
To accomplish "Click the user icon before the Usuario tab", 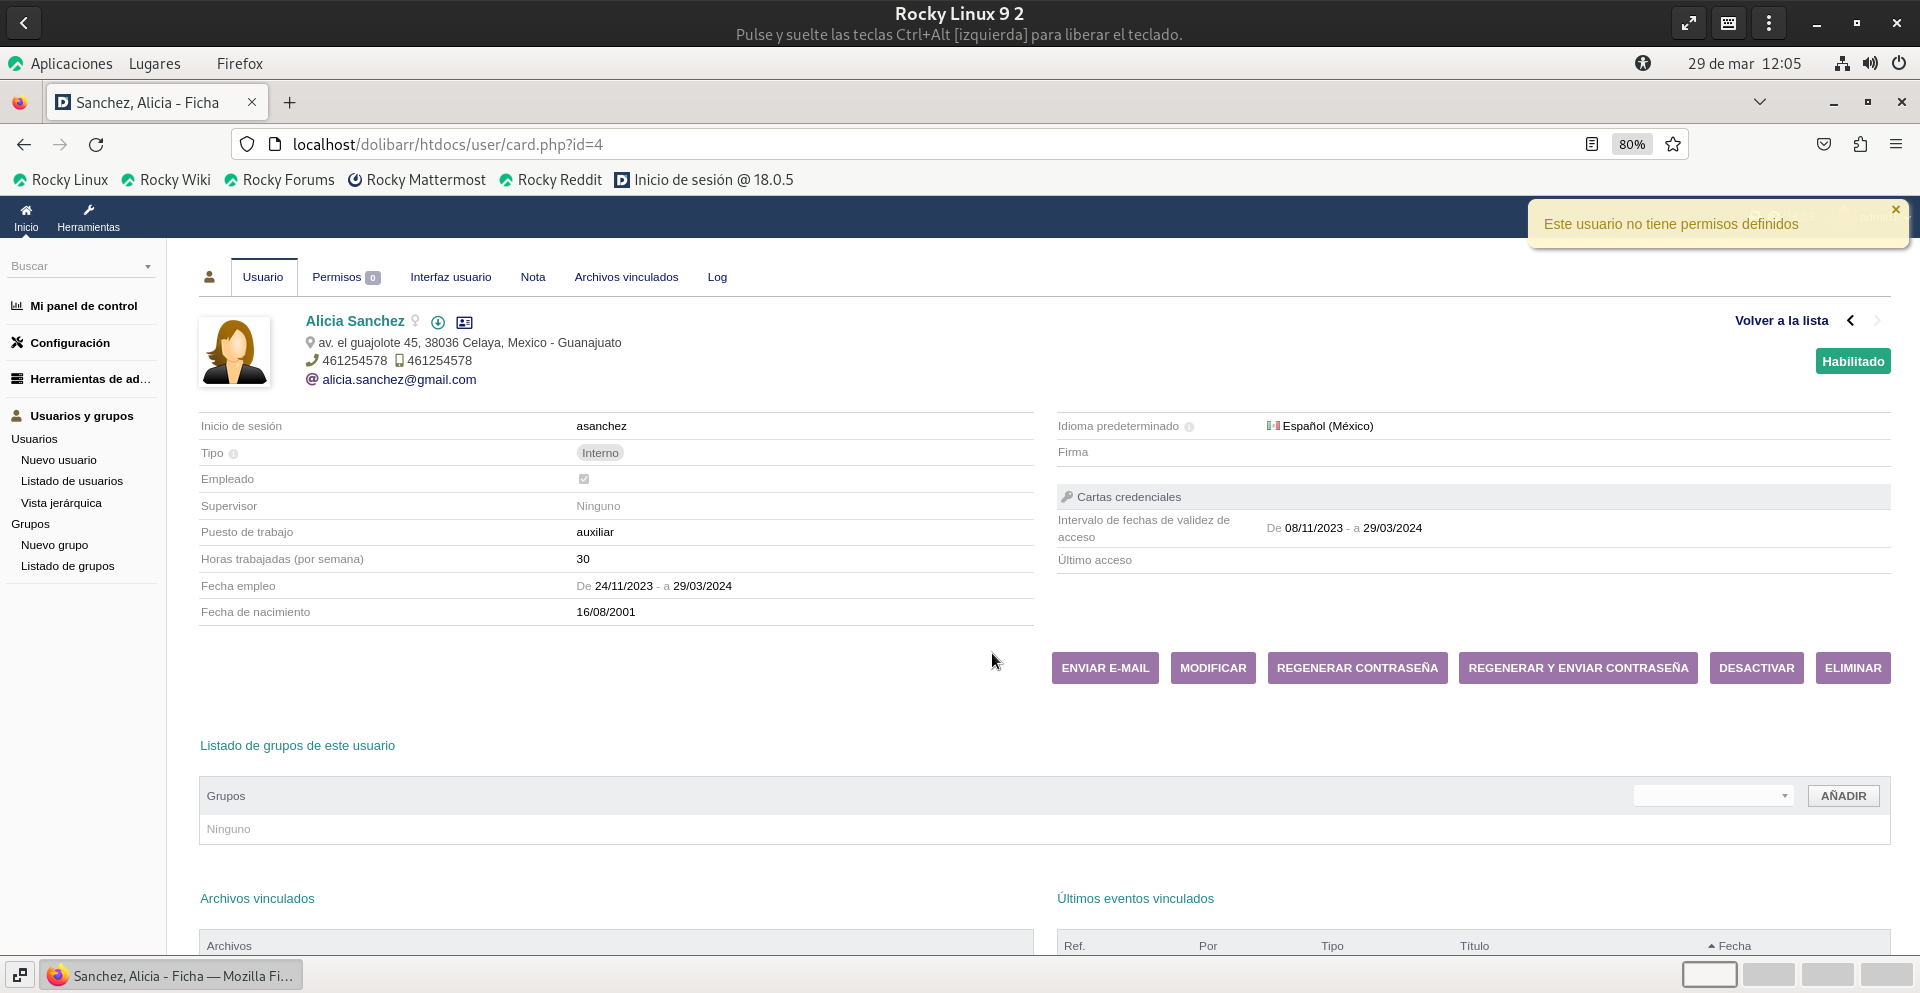I will (209, 277).
